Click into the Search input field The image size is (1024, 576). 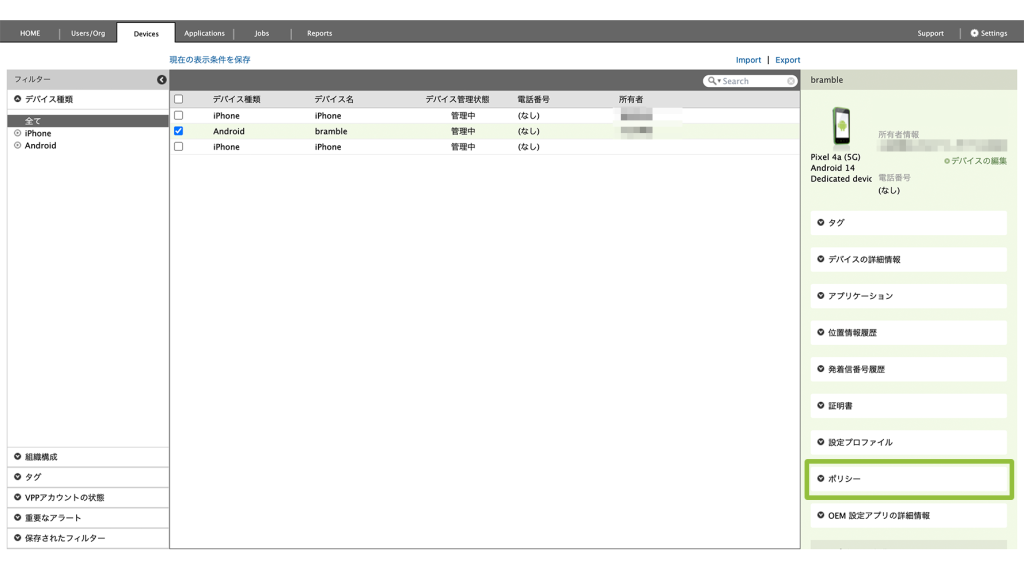click(752, 81)
